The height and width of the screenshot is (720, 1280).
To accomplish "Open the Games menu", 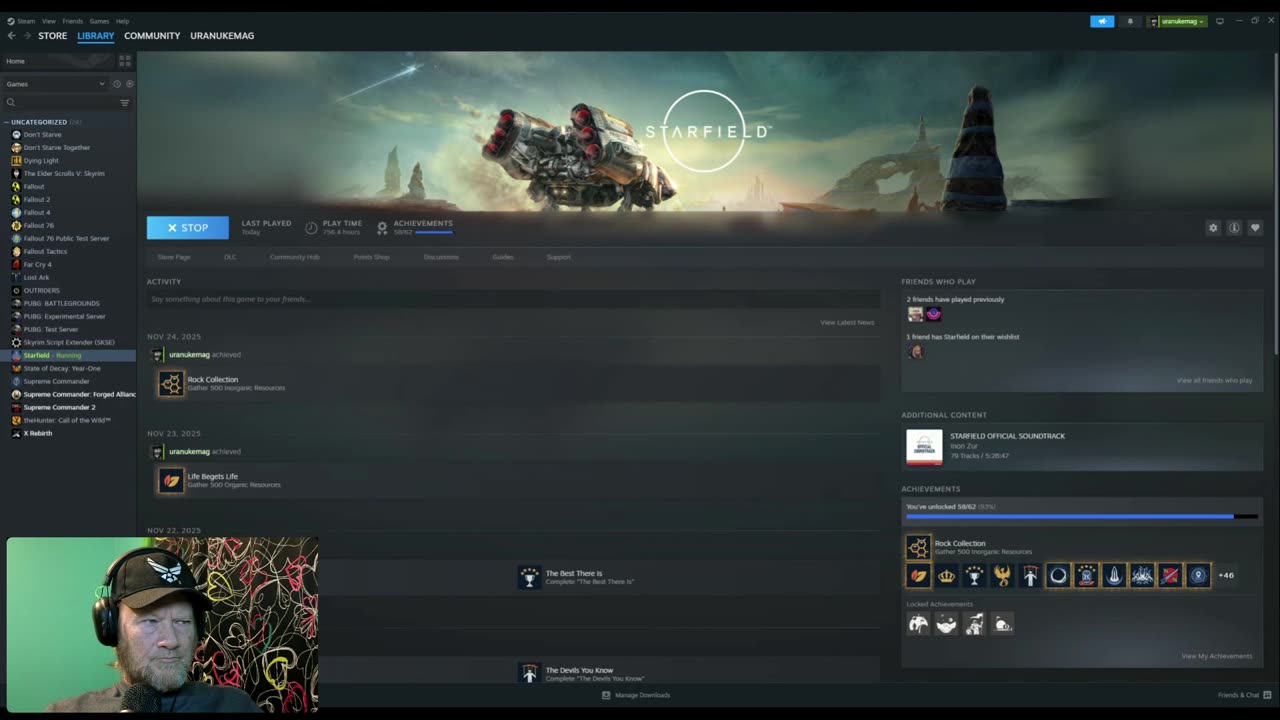I will [x=100, y=21].
